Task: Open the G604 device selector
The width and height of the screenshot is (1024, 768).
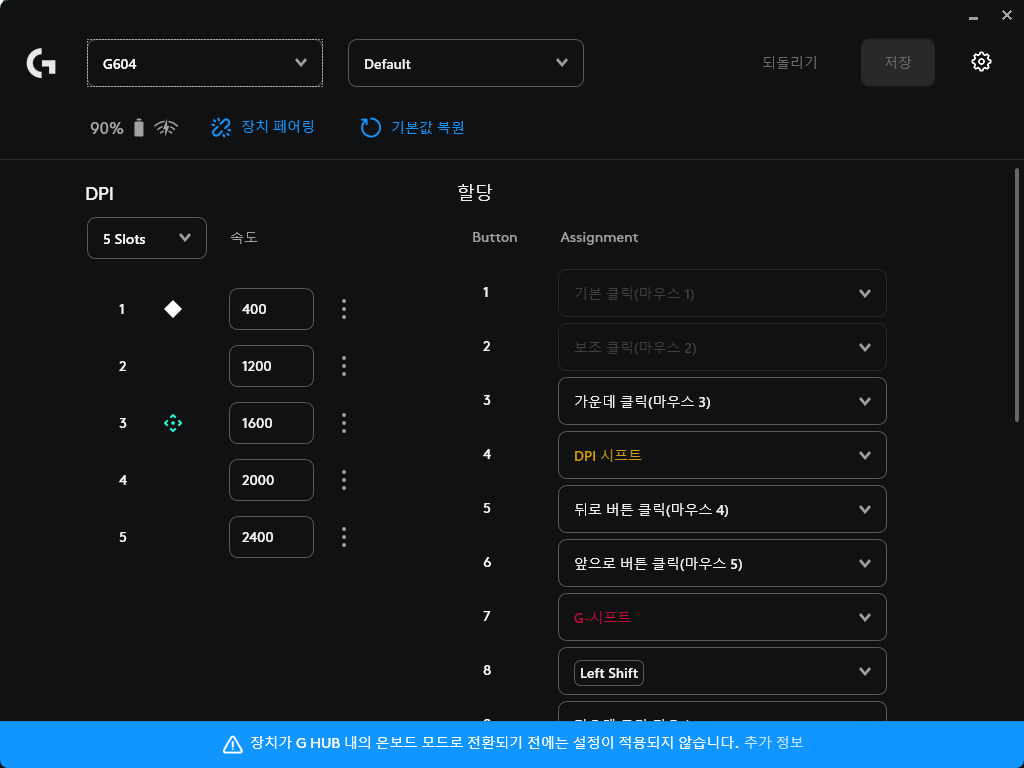Action: pyautogui.click(x=204, y=62)
